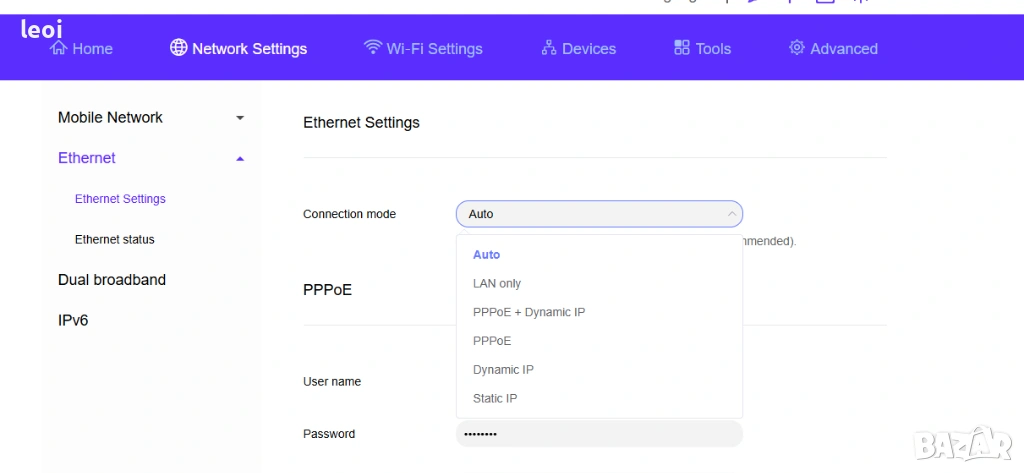The width and height of the screenshot is (1024, 473).
Task: Click the Advanced gear icon
Action: pyautogui.click(x=797, y=47)
